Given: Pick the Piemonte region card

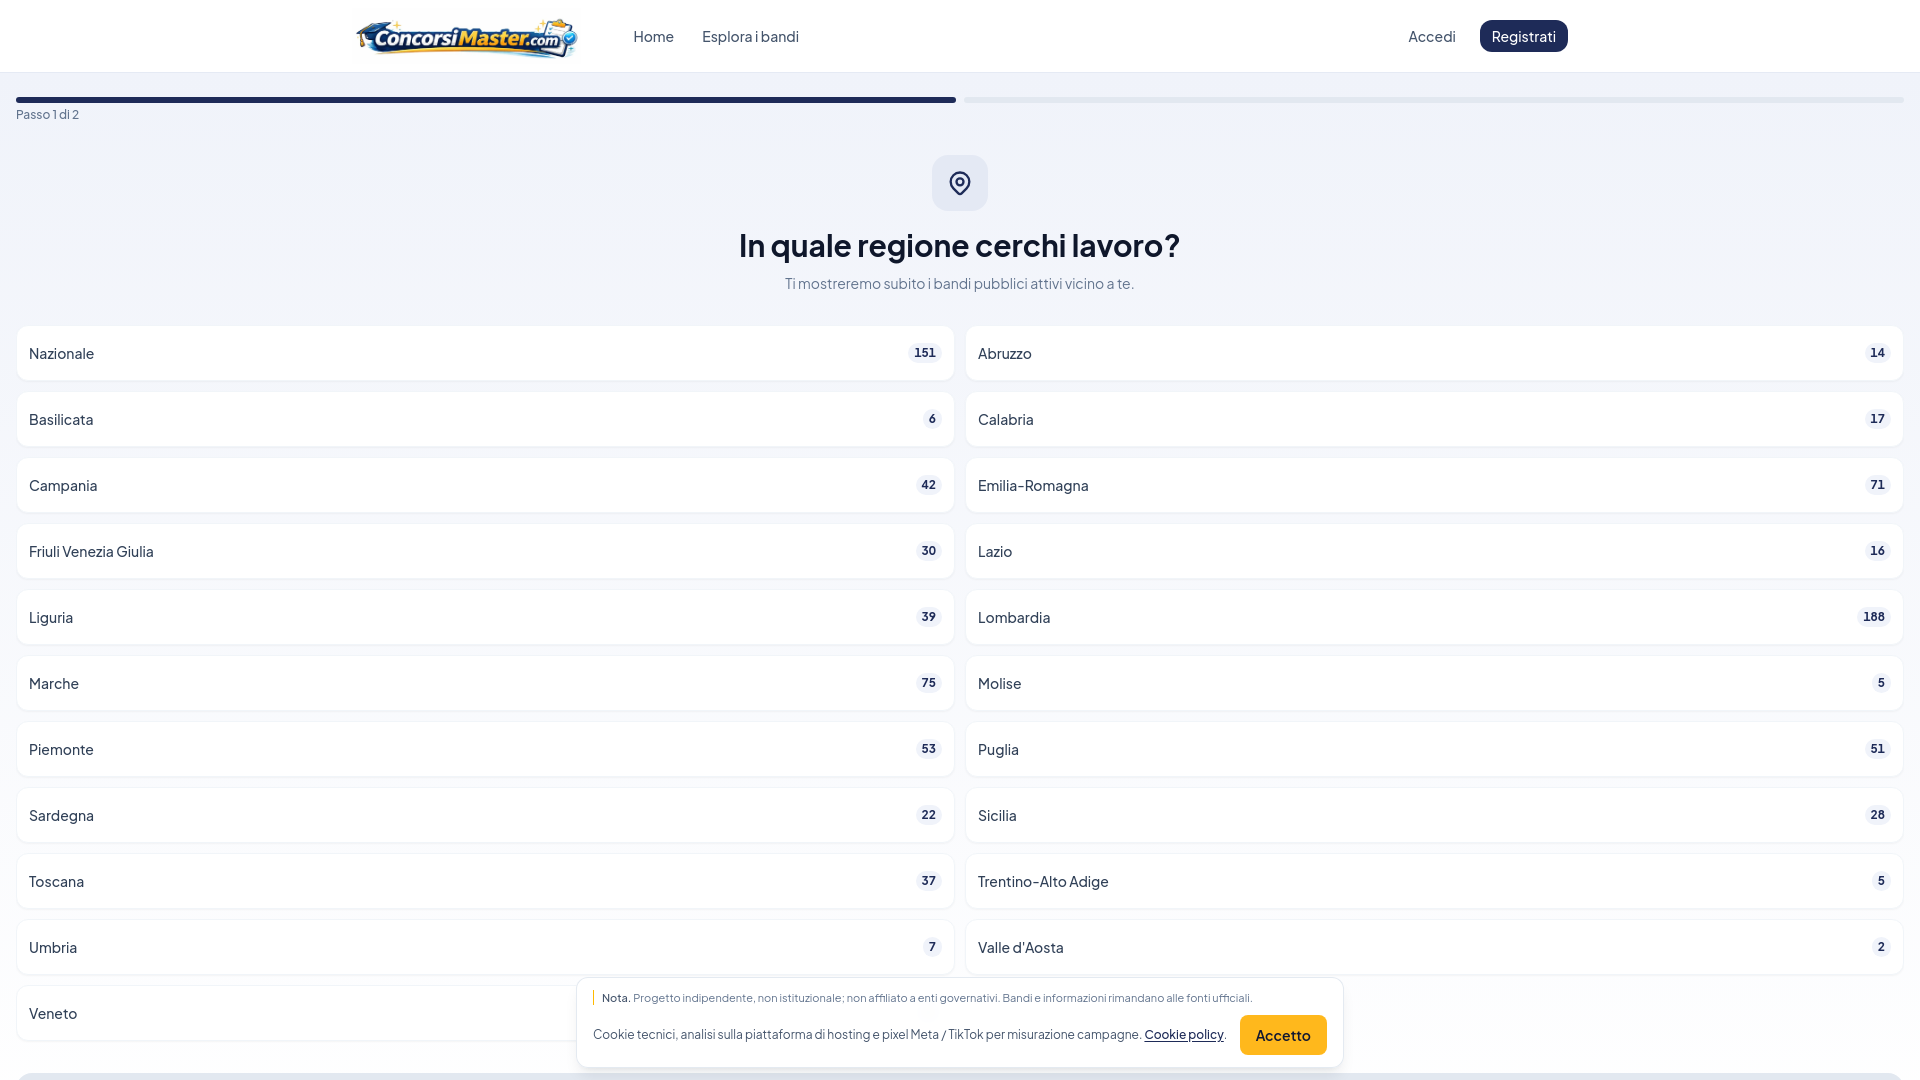Looking at the screenshot, I should [x=485, y=749].
